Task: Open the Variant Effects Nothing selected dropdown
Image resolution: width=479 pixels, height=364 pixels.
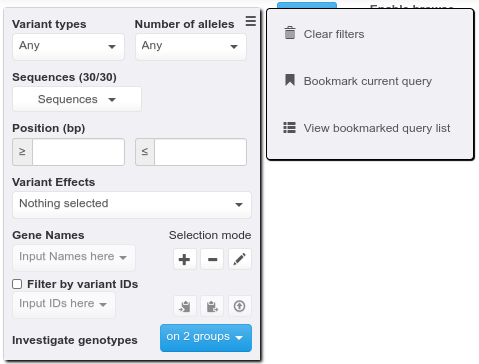Action: click(132, 204)
